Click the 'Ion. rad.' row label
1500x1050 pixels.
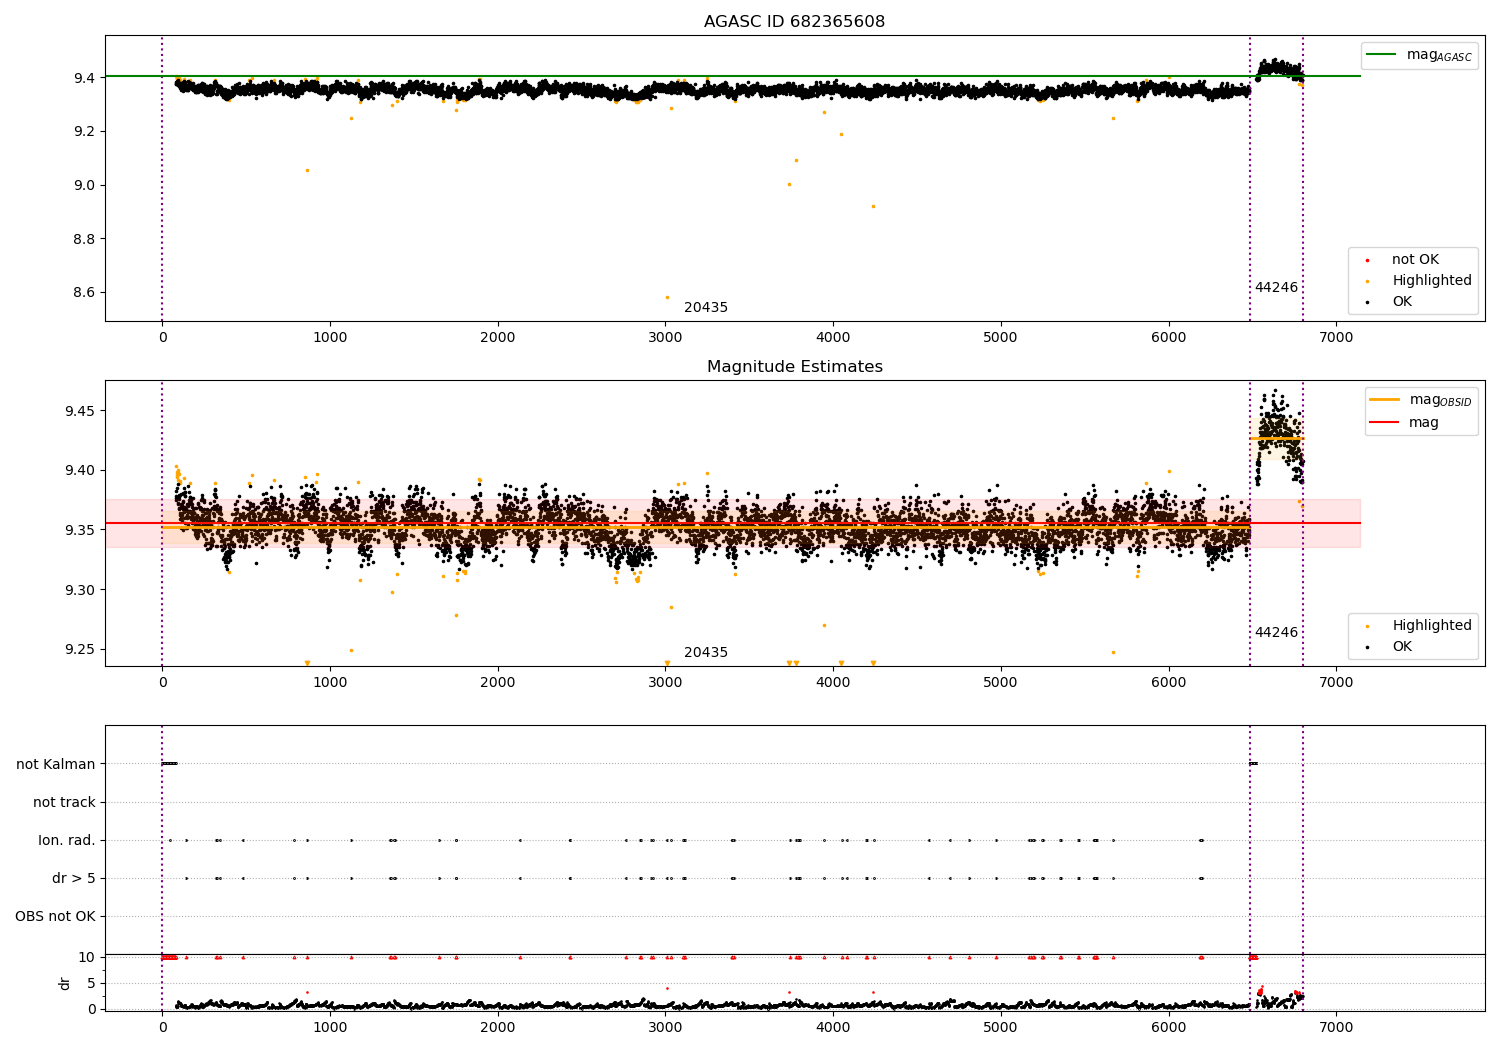click(x=67, y=840)
